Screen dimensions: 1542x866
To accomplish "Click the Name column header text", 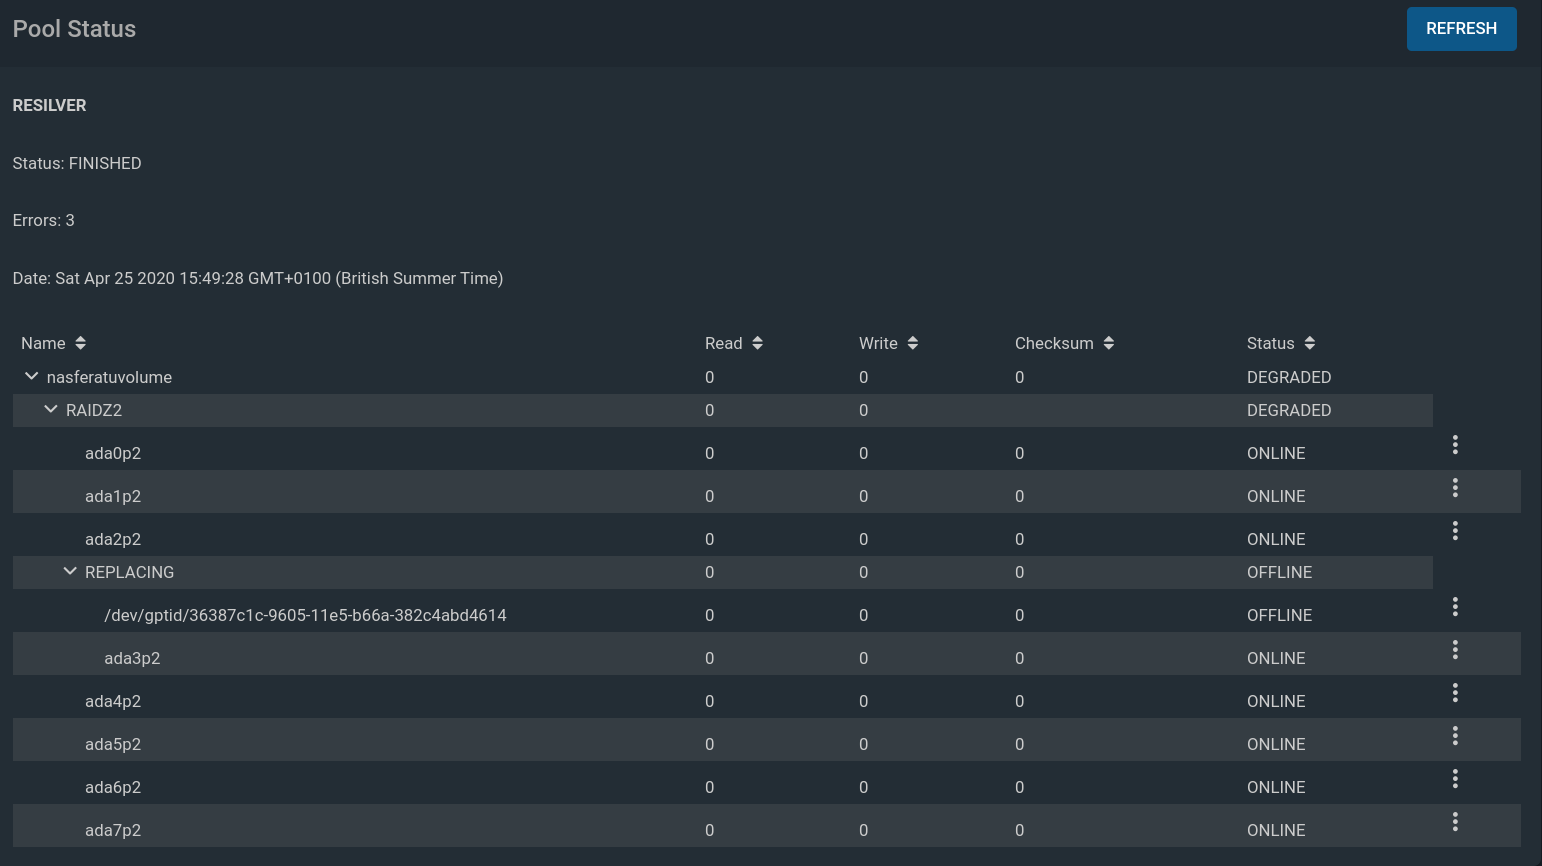I will click(43, 343).
